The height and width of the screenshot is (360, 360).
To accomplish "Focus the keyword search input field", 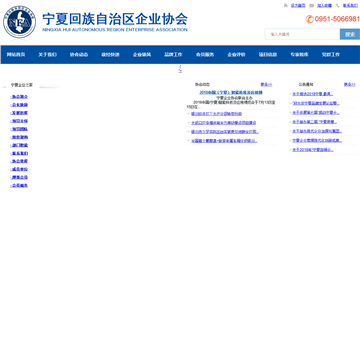I will (x=302, y=34).
